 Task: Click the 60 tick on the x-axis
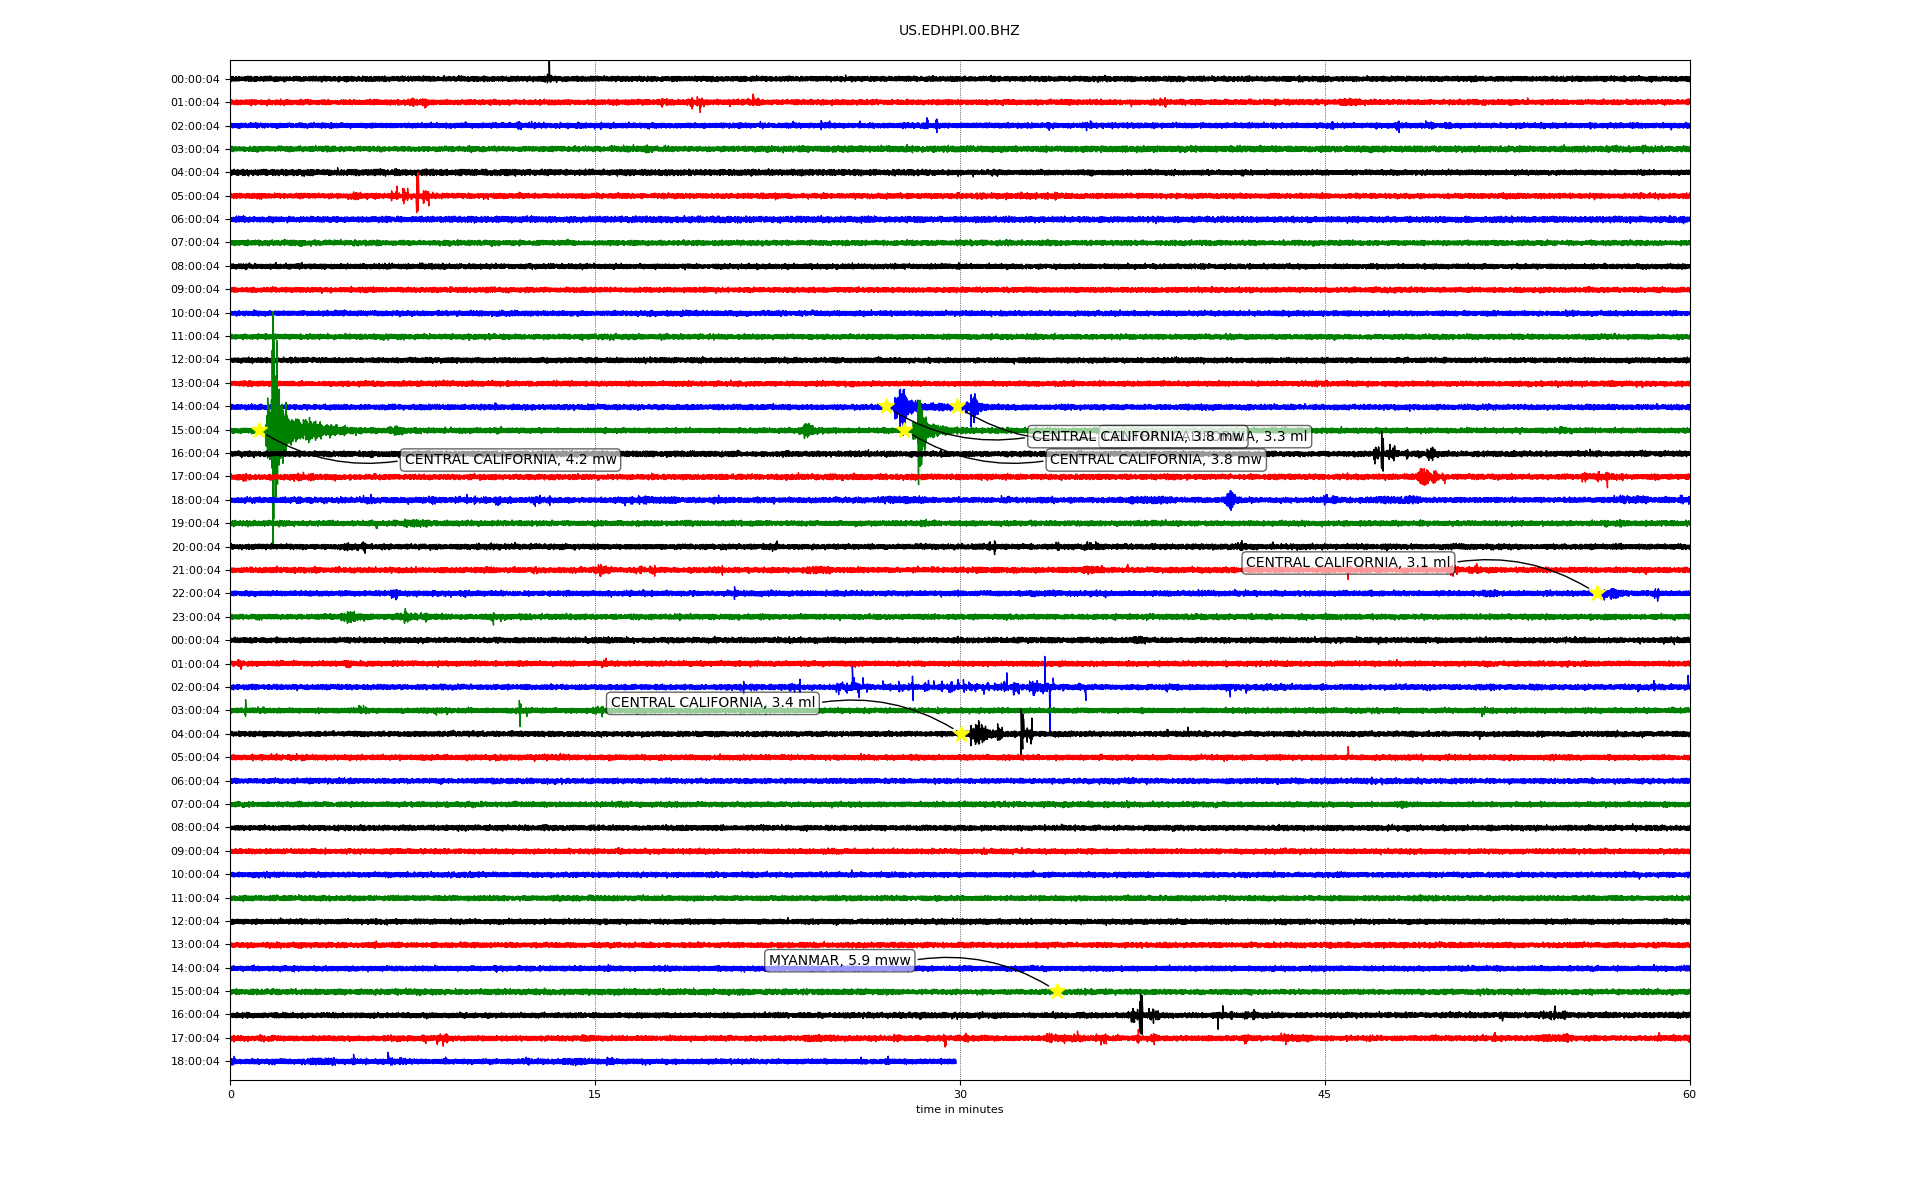pyautogui.click(x=1689, y=1094)
